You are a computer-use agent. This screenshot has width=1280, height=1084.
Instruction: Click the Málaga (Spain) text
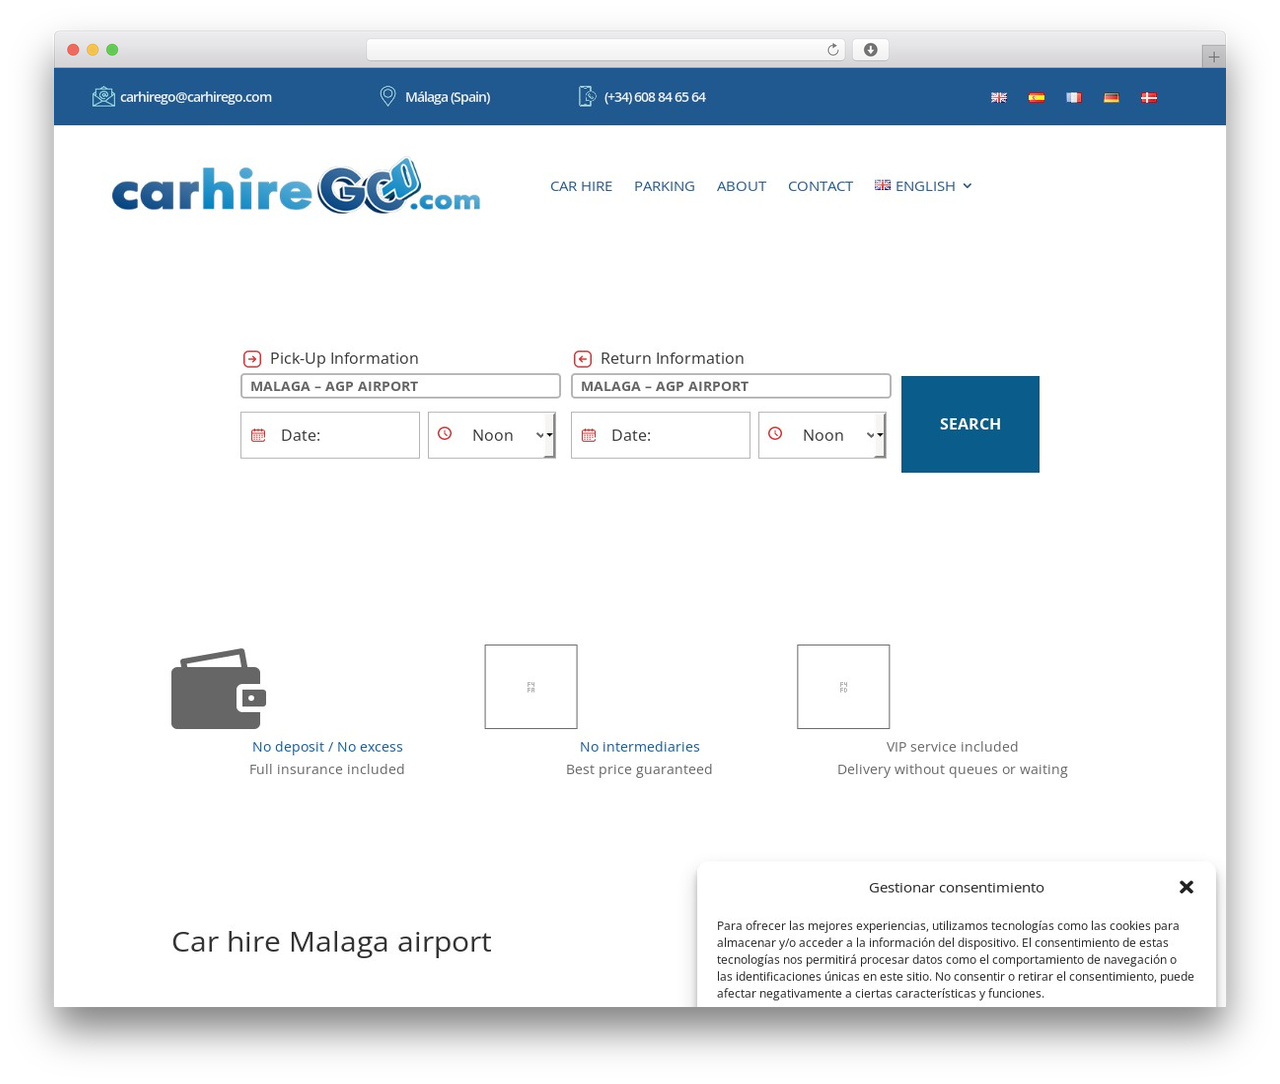coord(448,97)
